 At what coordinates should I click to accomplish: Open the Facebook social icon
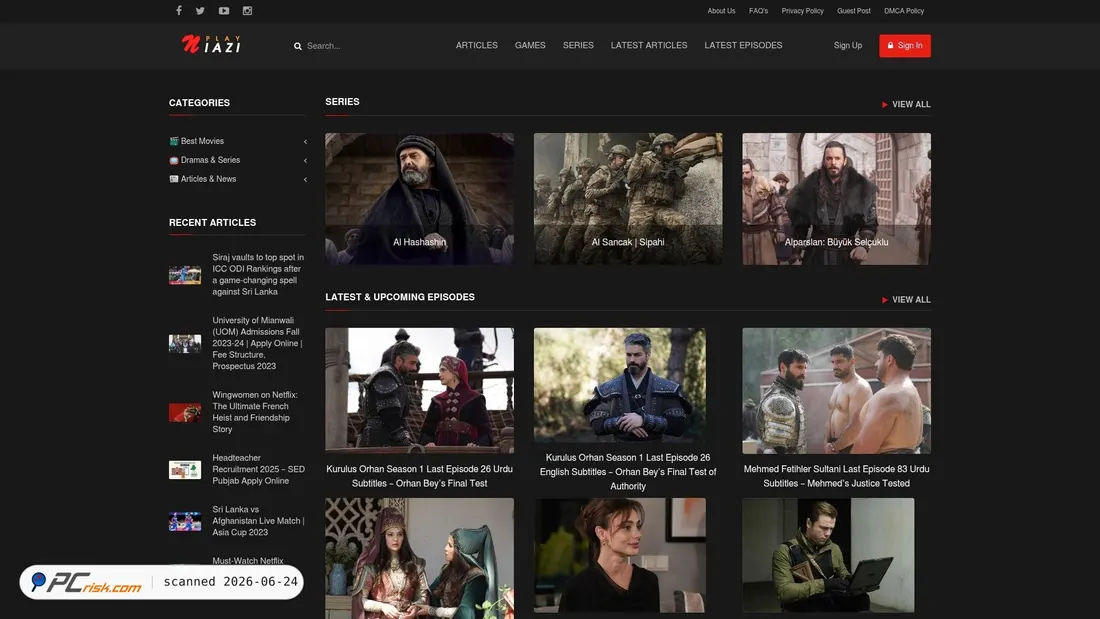[x=179, y=11]
